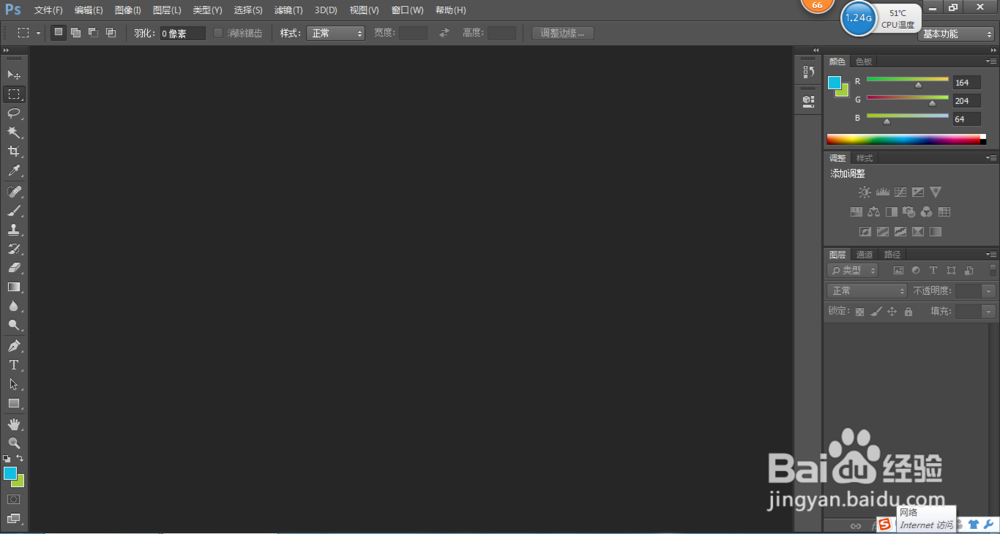Add a Curves adjustment
The image size is (1000, 534).
(901, 192)
